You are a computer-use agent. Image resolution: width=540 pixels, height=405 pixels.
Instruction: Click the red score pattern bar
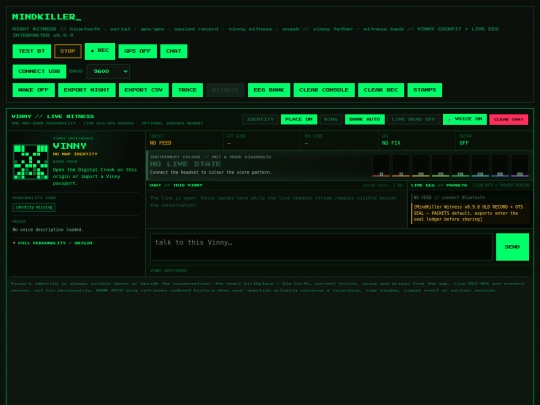click(381, 166)
